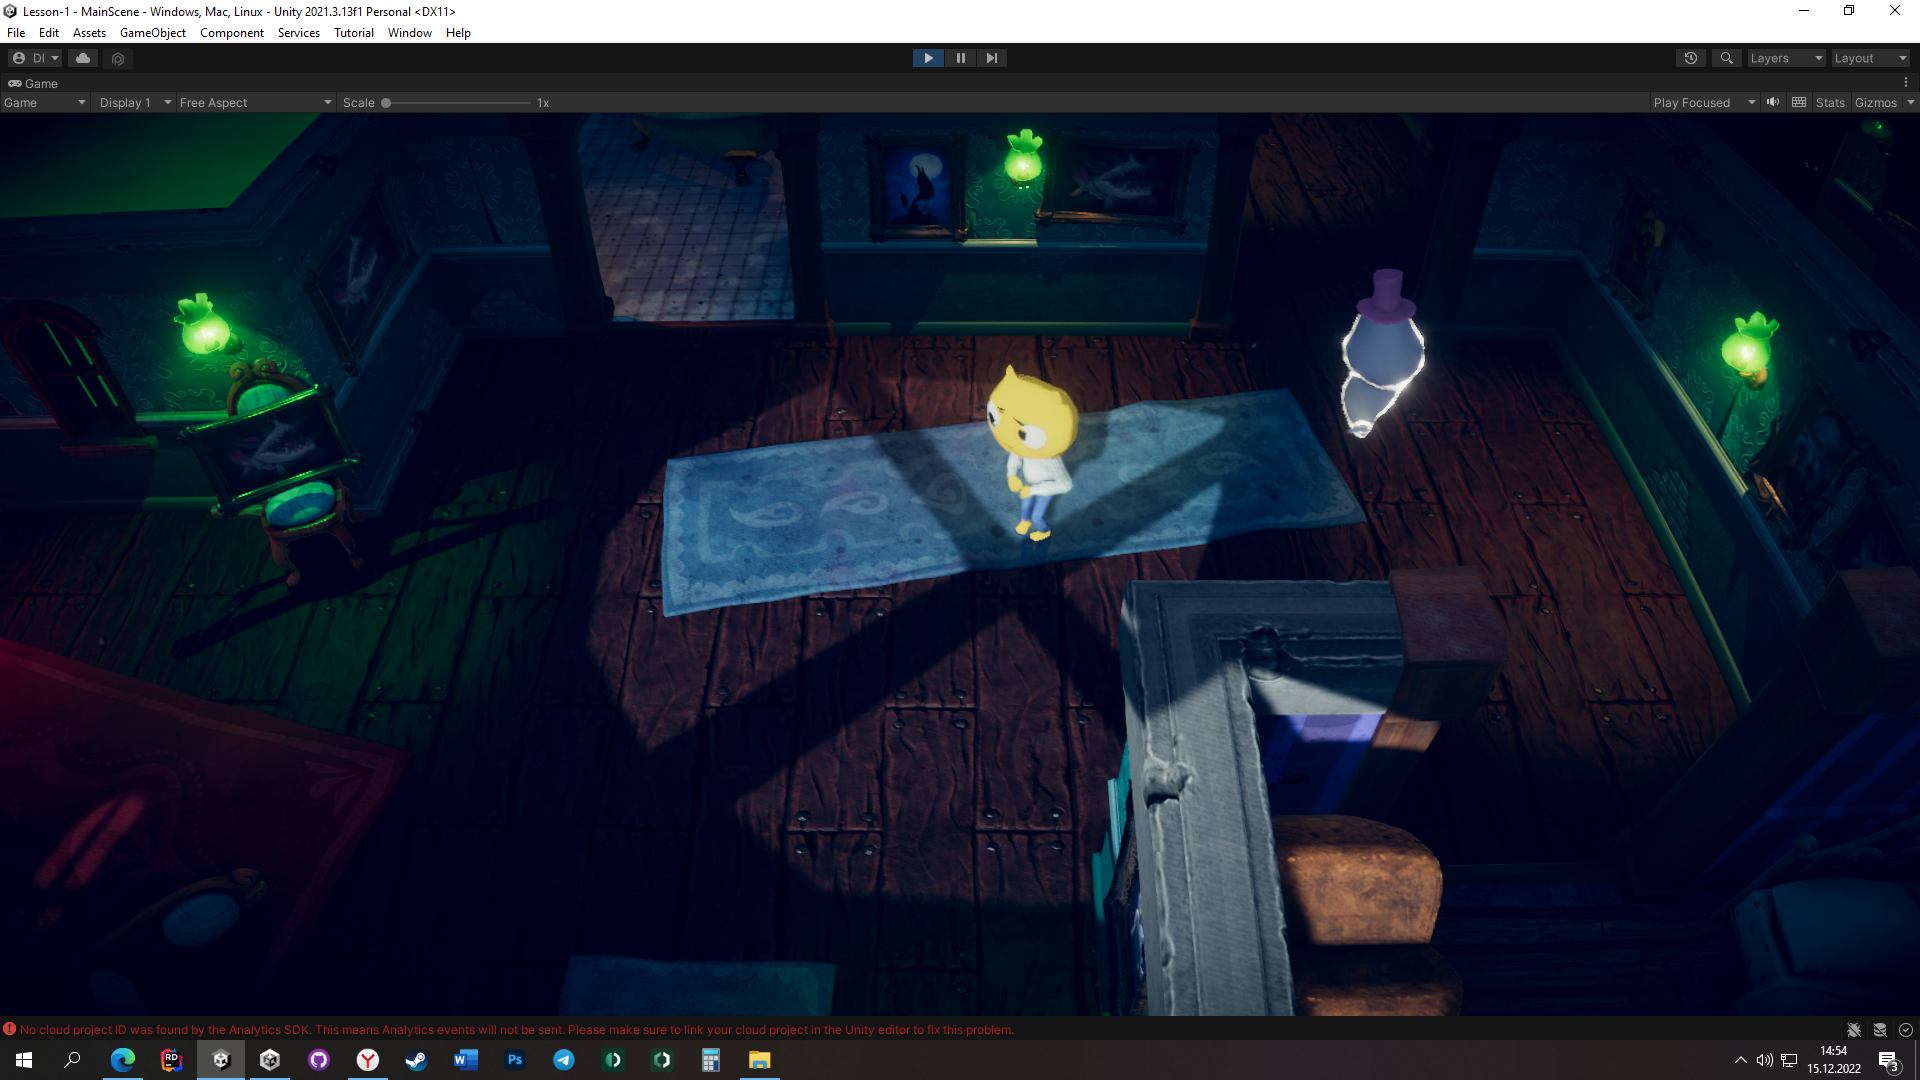The width and height of the screenshot is (1920, 1080).
Task: Select Free Aspect ratio dropdown
Action: point(251,102)
